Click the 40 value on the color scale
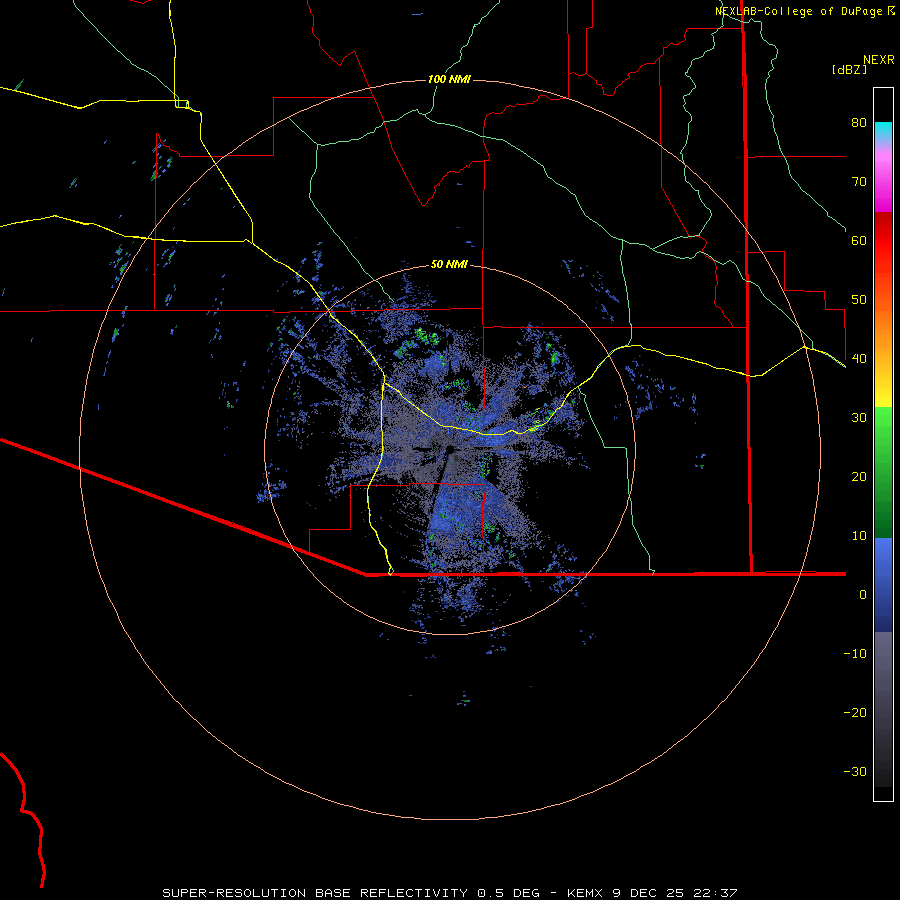The image size is (900, 900). coord(859,359)
